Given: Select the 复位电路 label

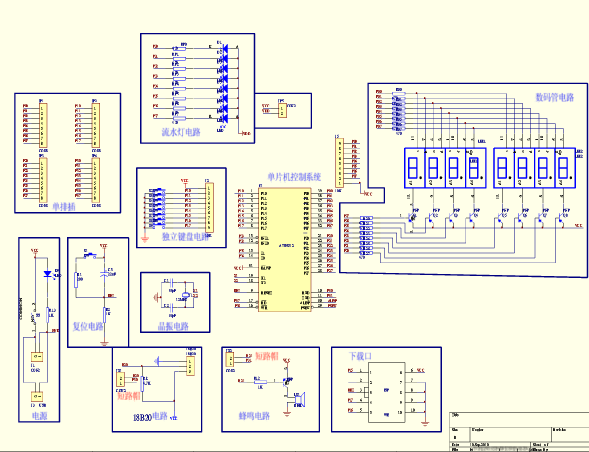Looking at the screenshot, I should tap(88, 326).
